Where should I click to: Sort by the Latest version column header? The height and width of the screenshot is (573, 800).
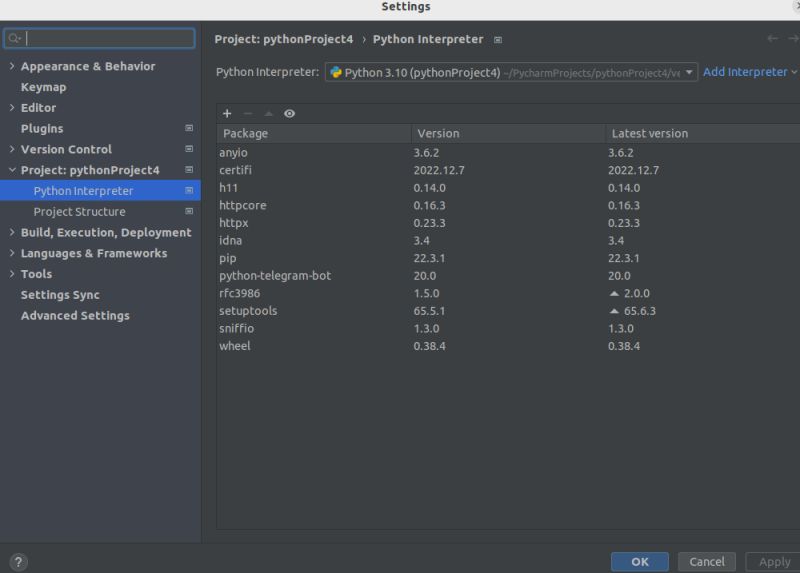pyautogui.click(x=703, y=134)
